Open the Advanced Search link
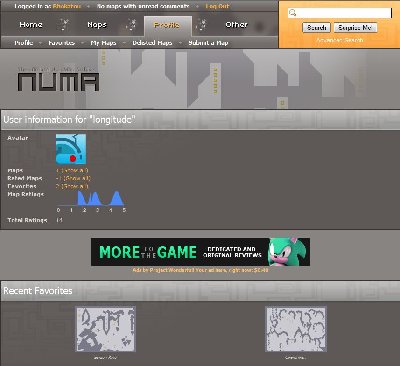 (340, 40)
